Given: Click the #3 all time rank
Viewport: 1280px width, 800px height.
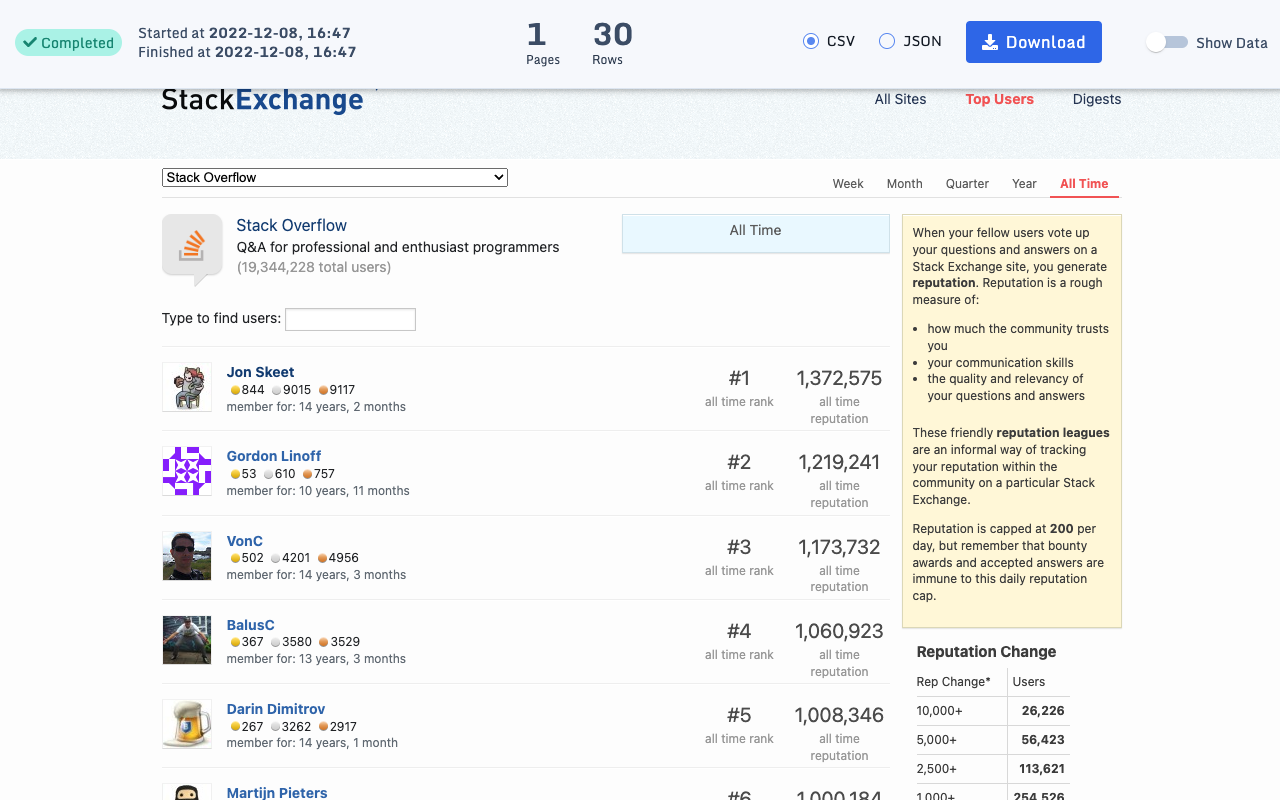Looking at the screenshot, I should 739,547.
